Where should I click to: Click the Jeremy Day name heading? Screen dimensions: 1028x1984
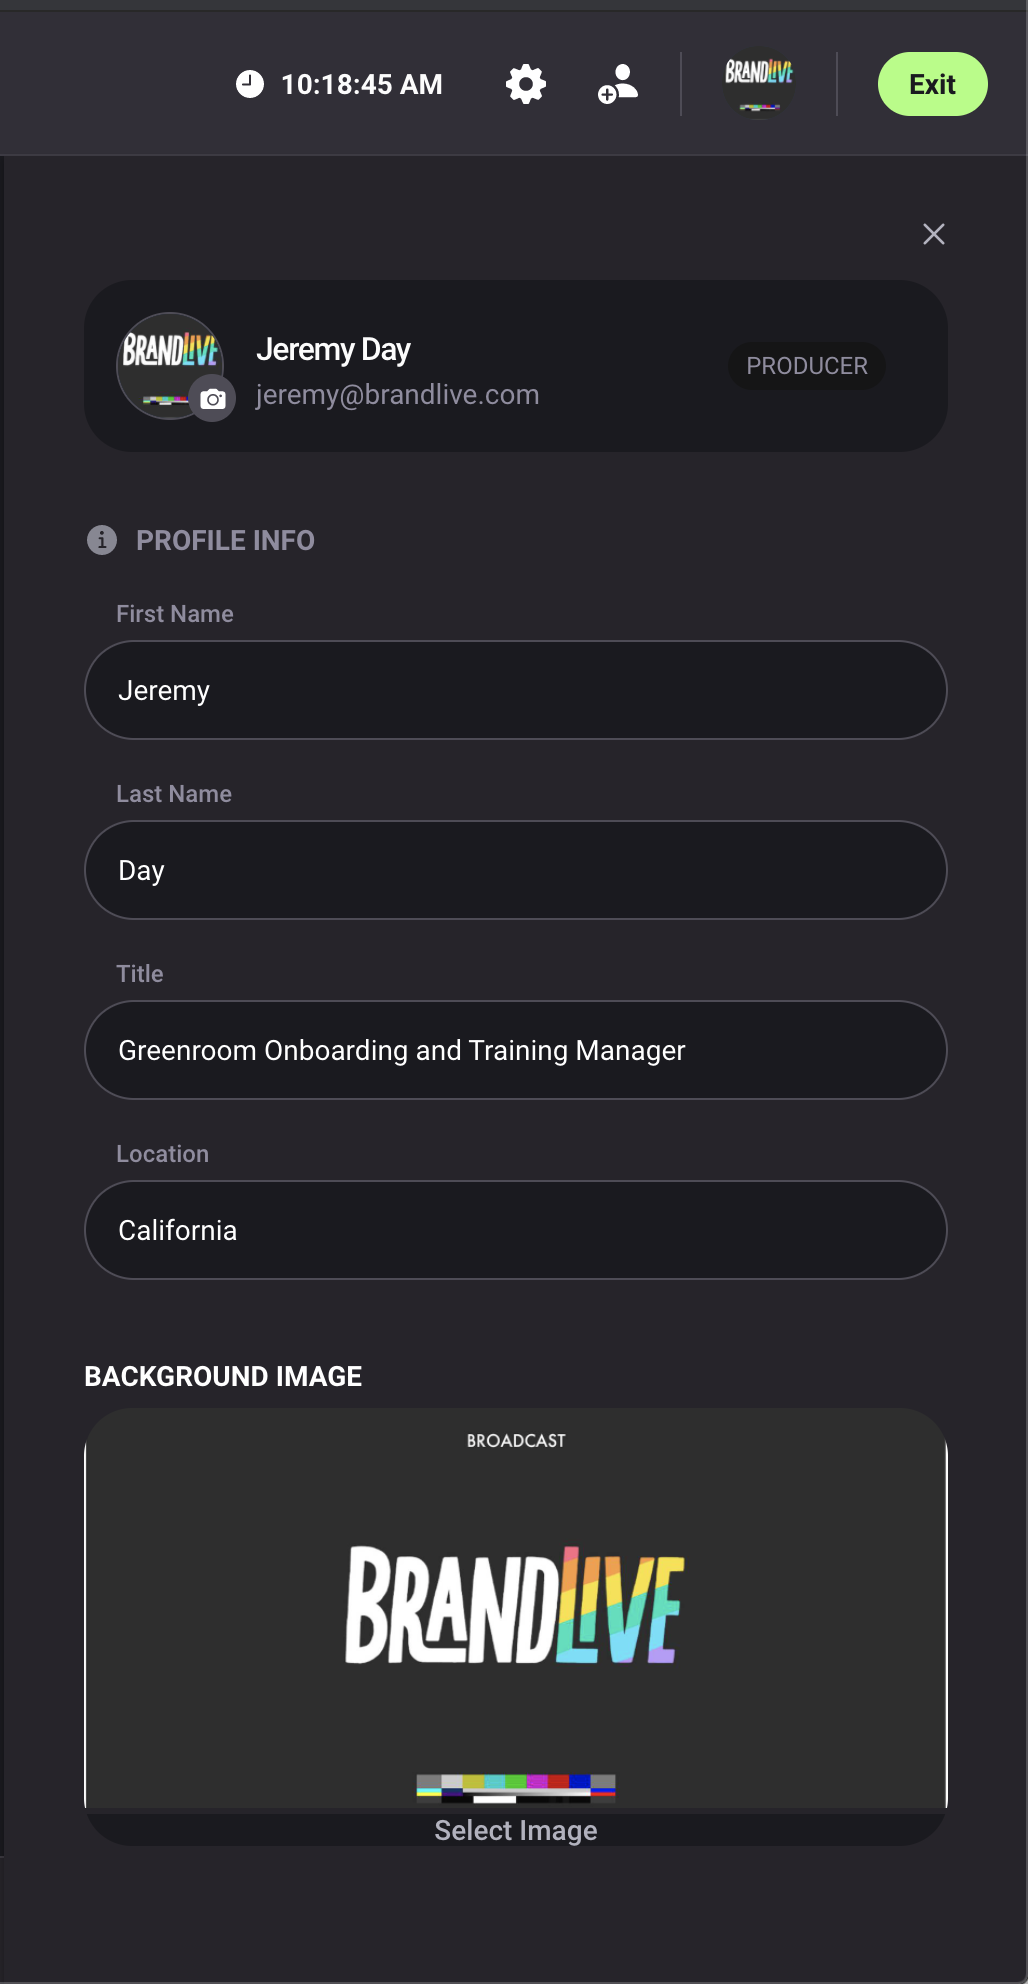pyautogui.click(x=333, y=350)
